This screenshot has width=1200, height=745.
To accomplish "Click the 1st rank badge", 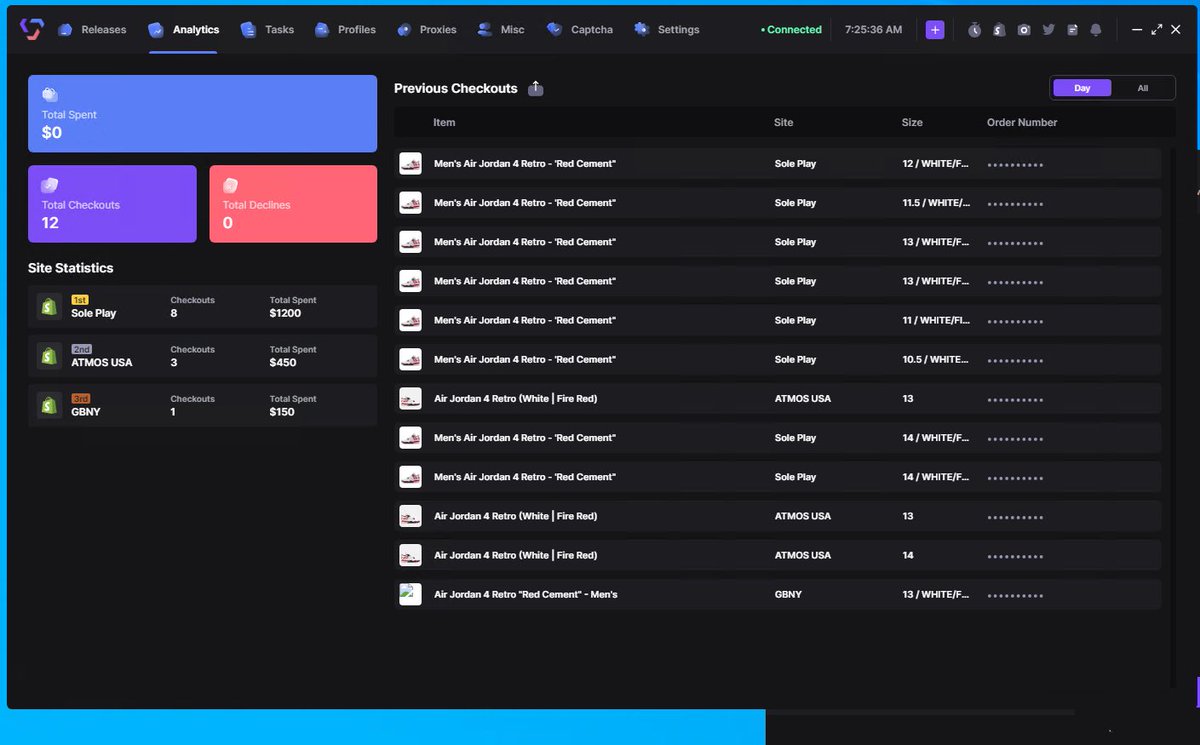I will pos(80,300).
